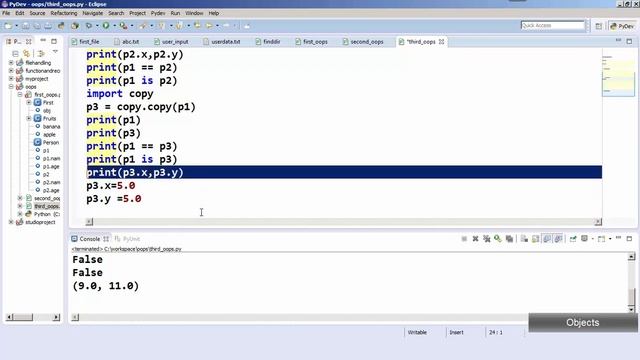Collapse the oops project node
This screenshot has height=360, width=640.
tap(11, 87)
